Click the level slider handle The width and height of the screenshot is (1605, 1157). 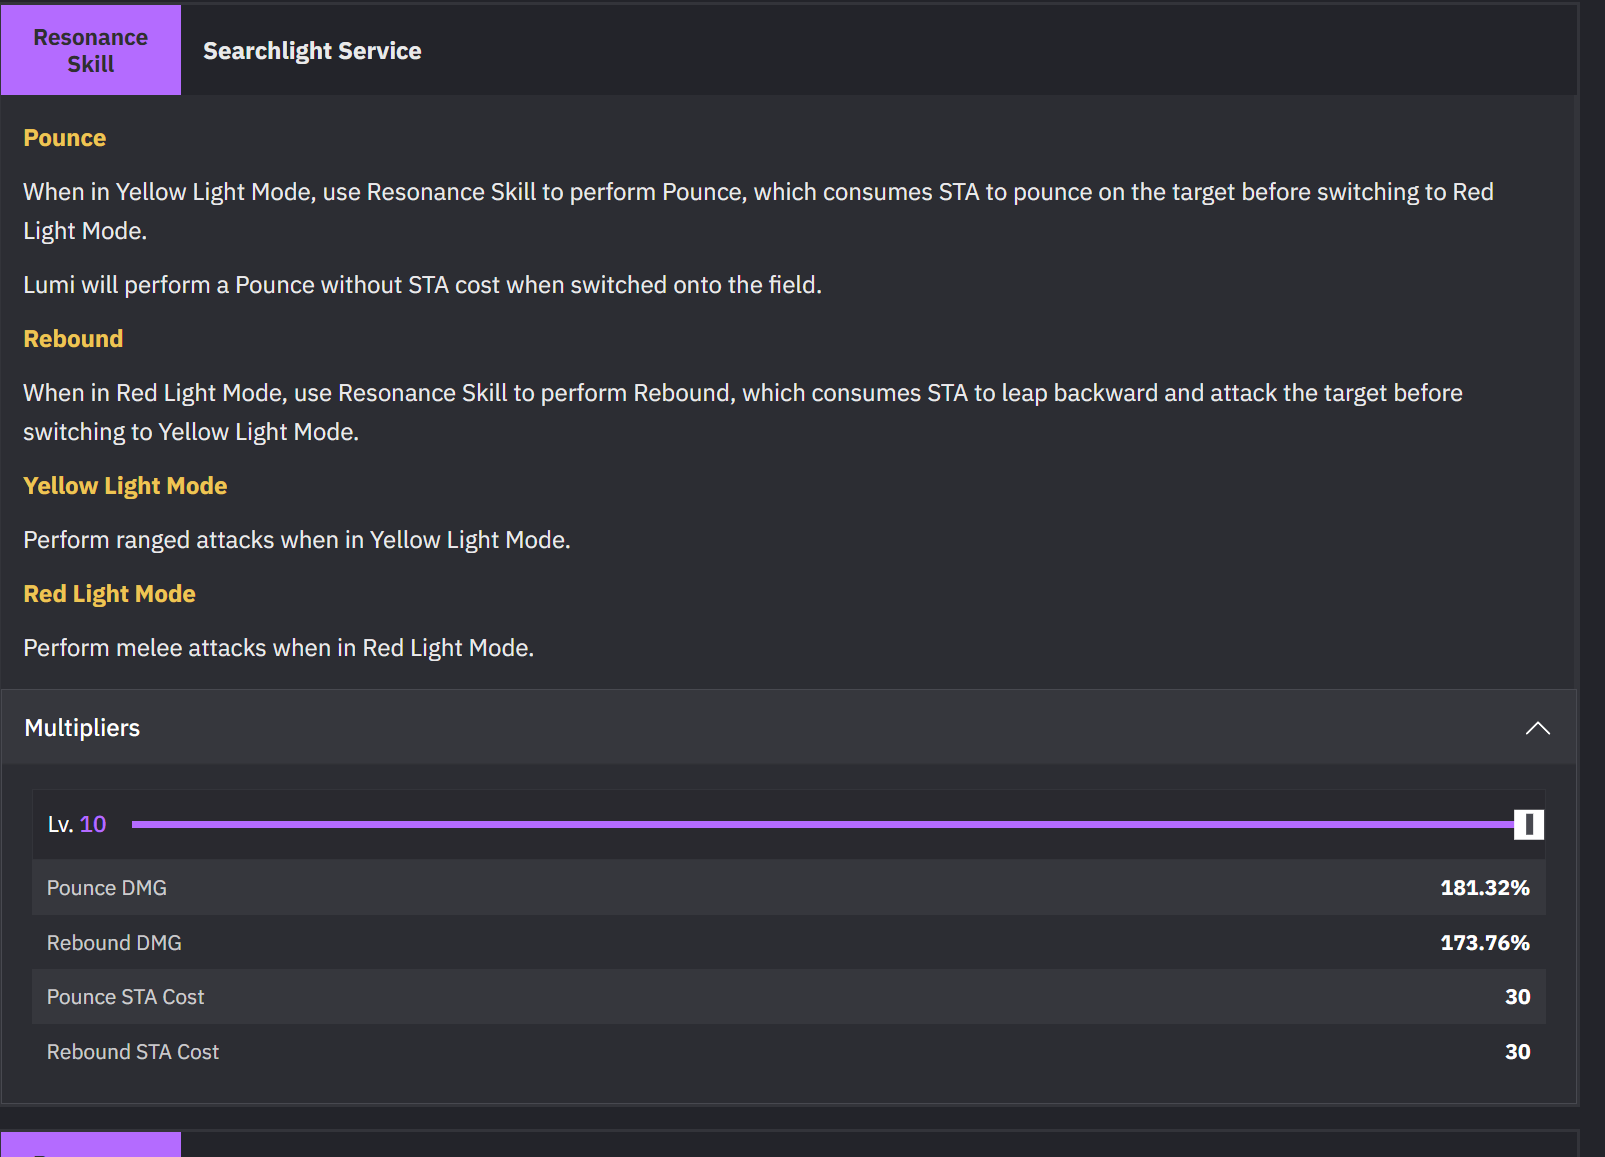coord(1528,824)
